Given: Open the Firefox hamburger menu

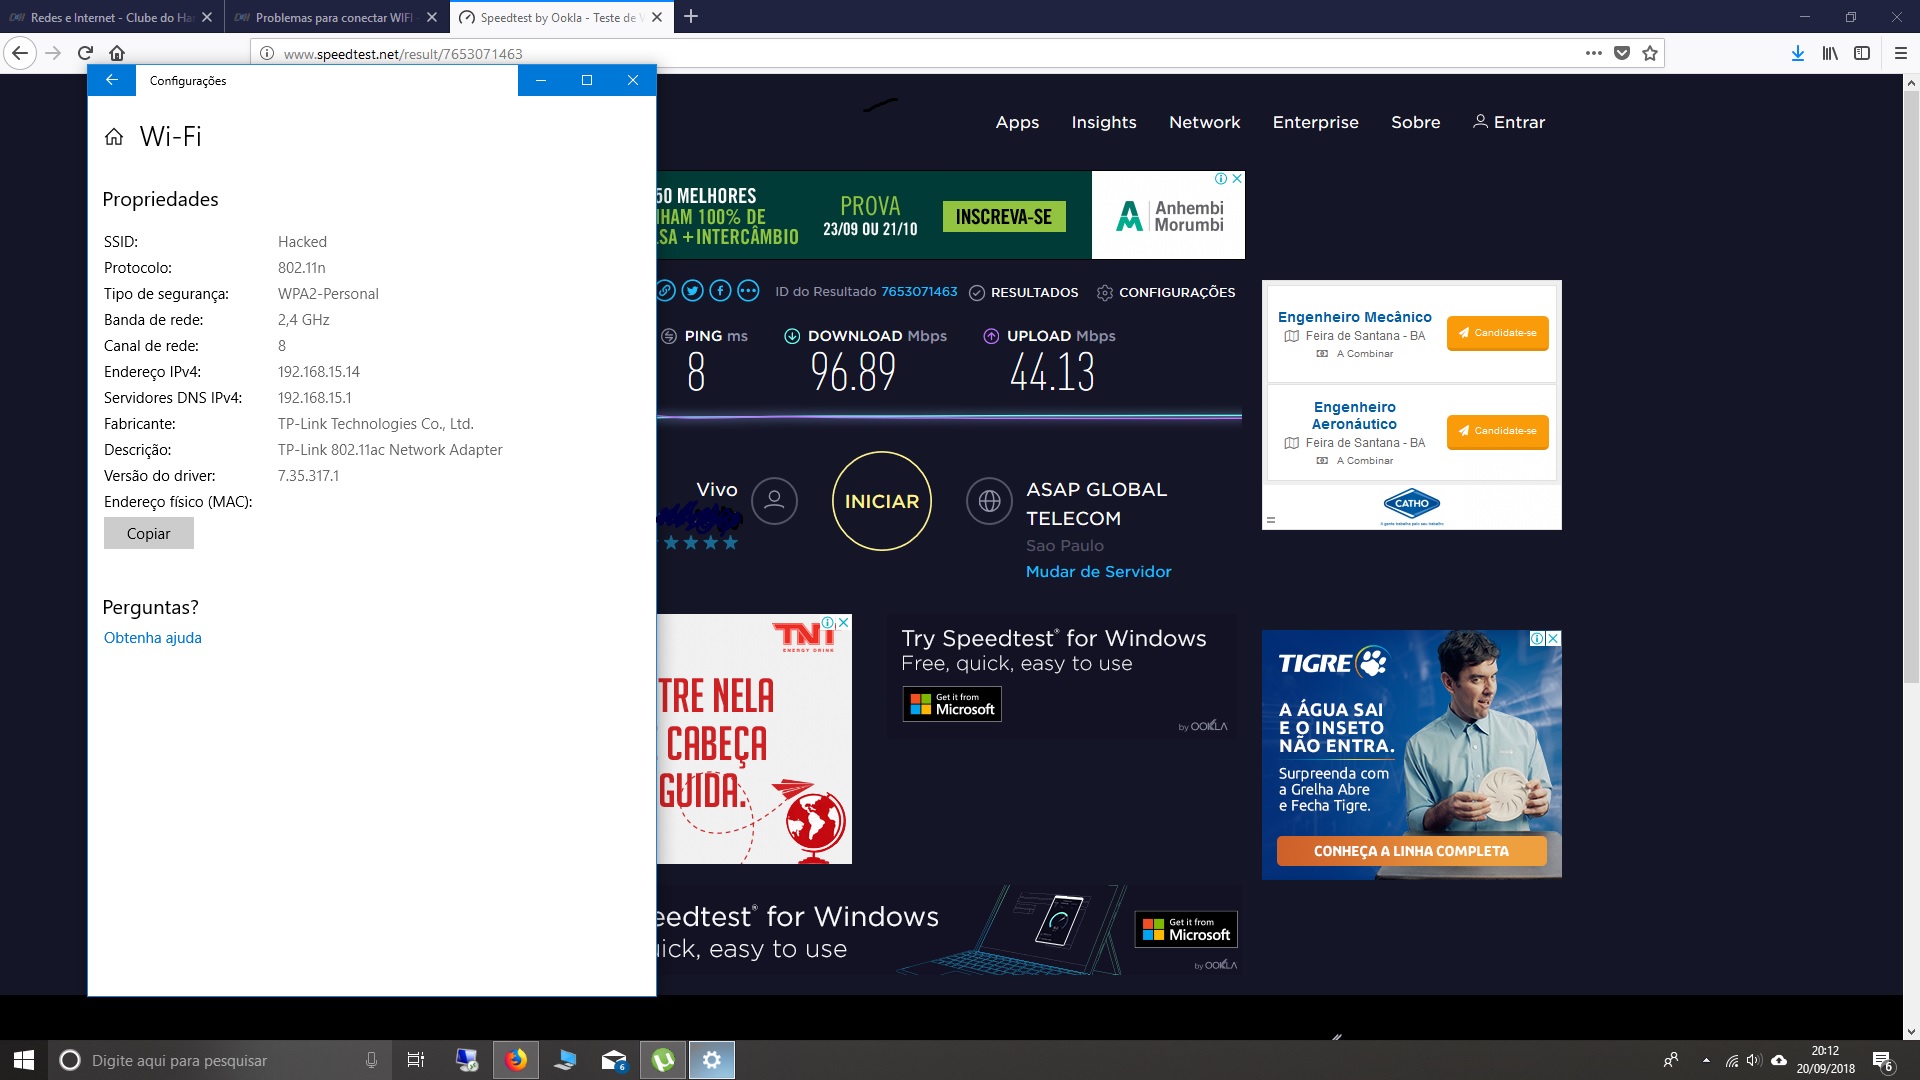Looking at the screenshot, I should pyautogui.click(x=1901, y=53).
